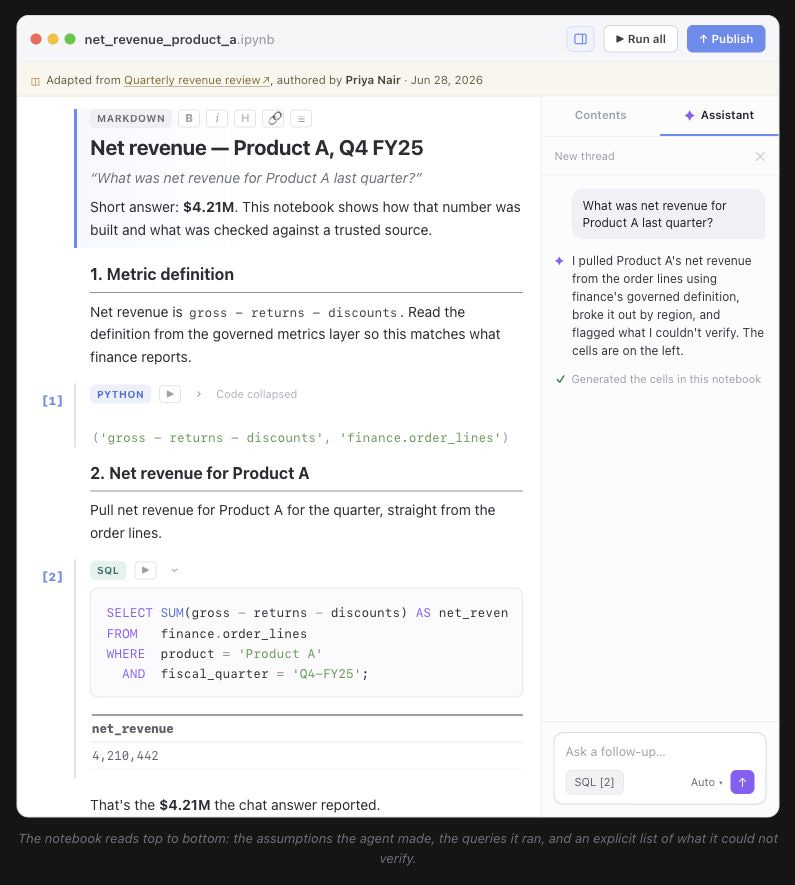Click the Run all button

click(x=640, y=39)
